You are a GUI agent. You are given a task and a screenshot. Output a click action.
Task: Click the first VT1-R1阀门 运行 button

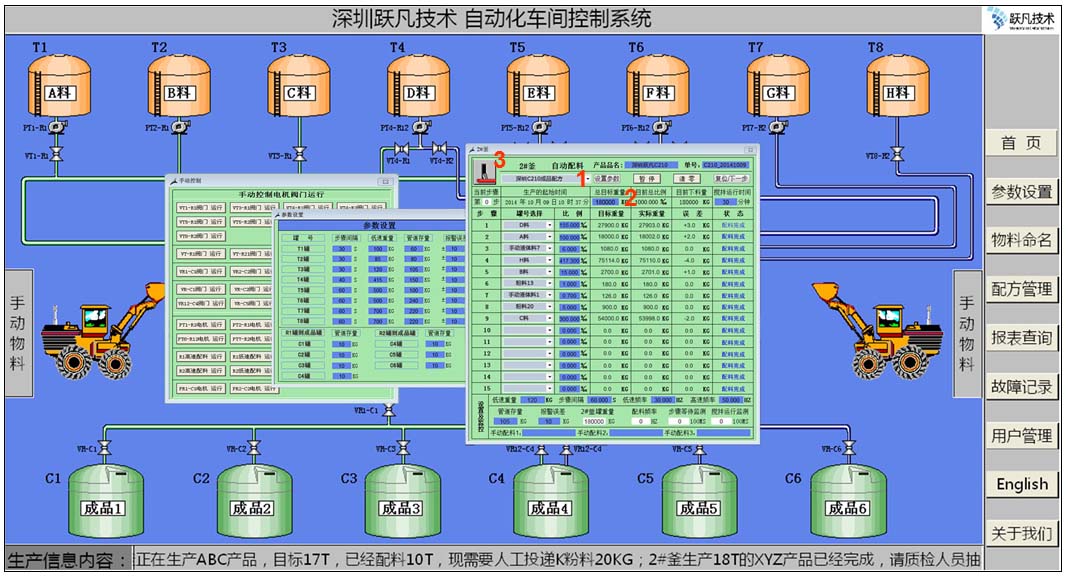click(201, 208)
